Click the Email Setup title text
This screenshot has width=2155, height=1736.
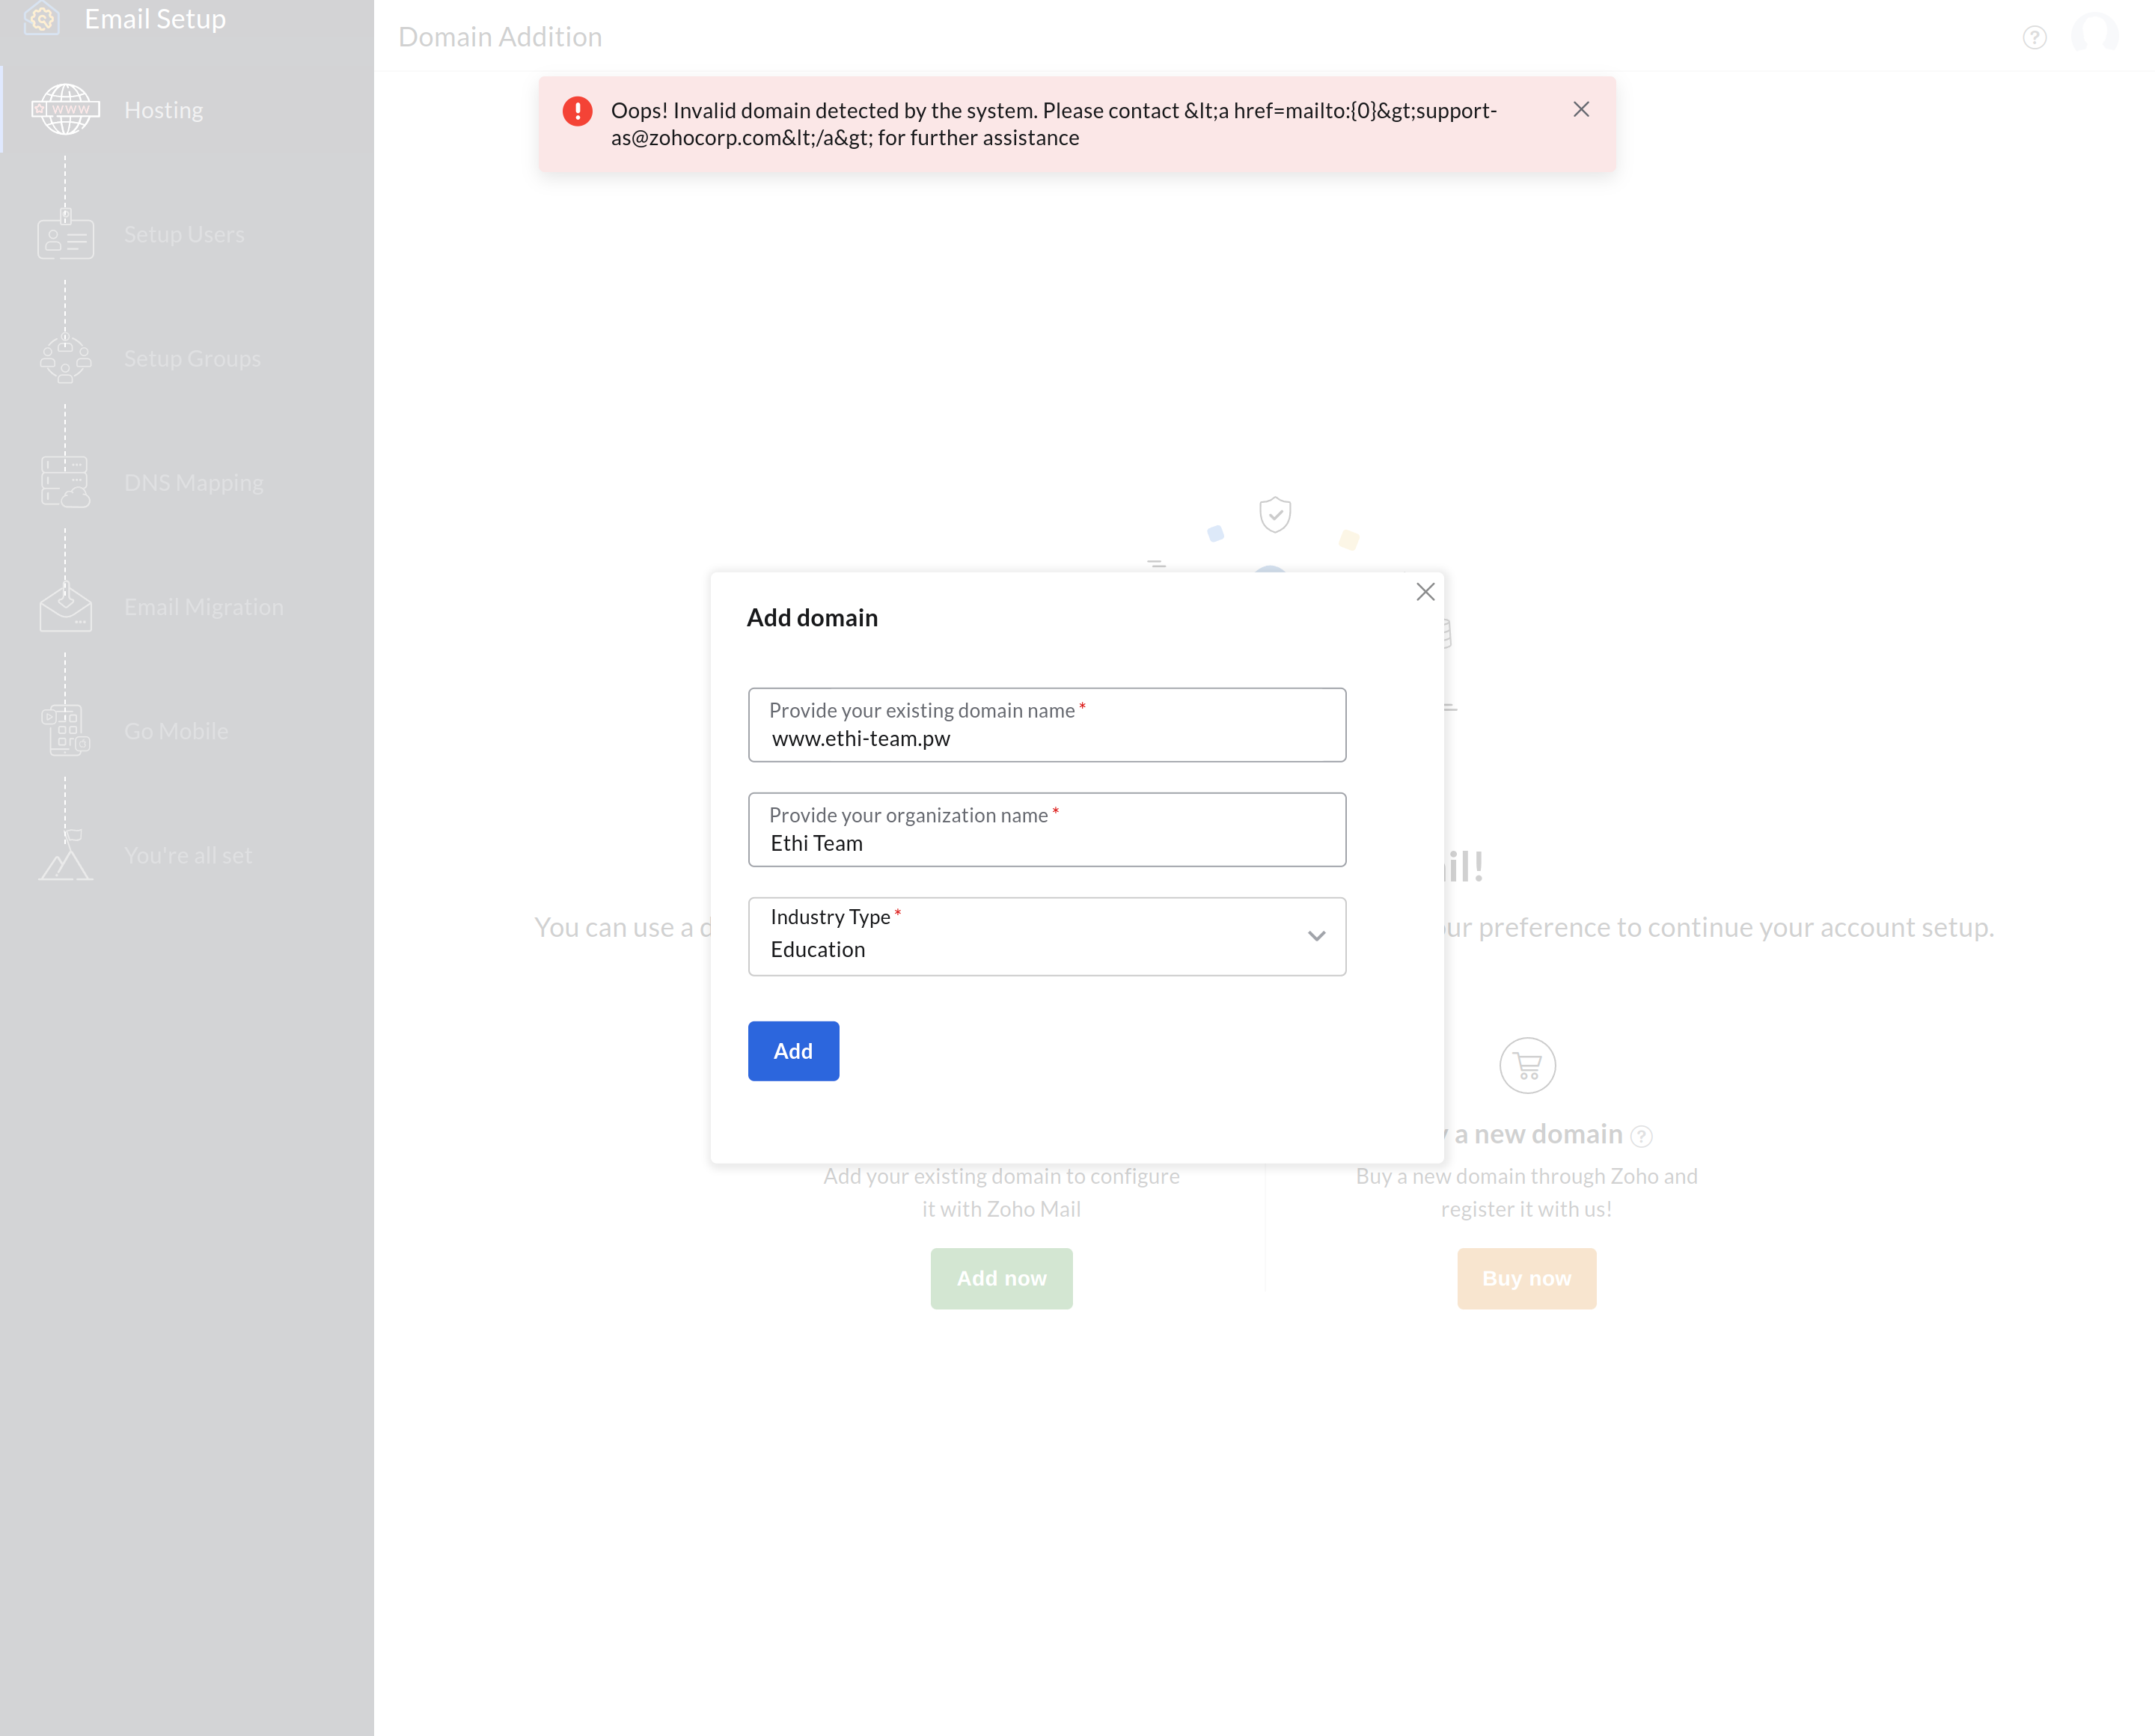click(155, 19)
